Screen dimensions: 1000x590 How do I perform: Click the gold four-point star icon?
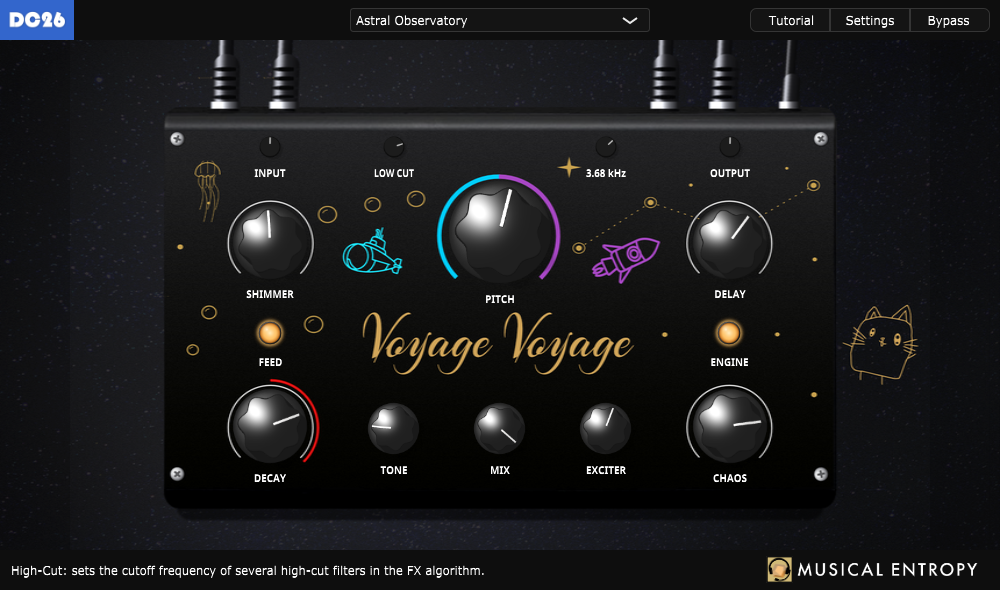[568, 168]
